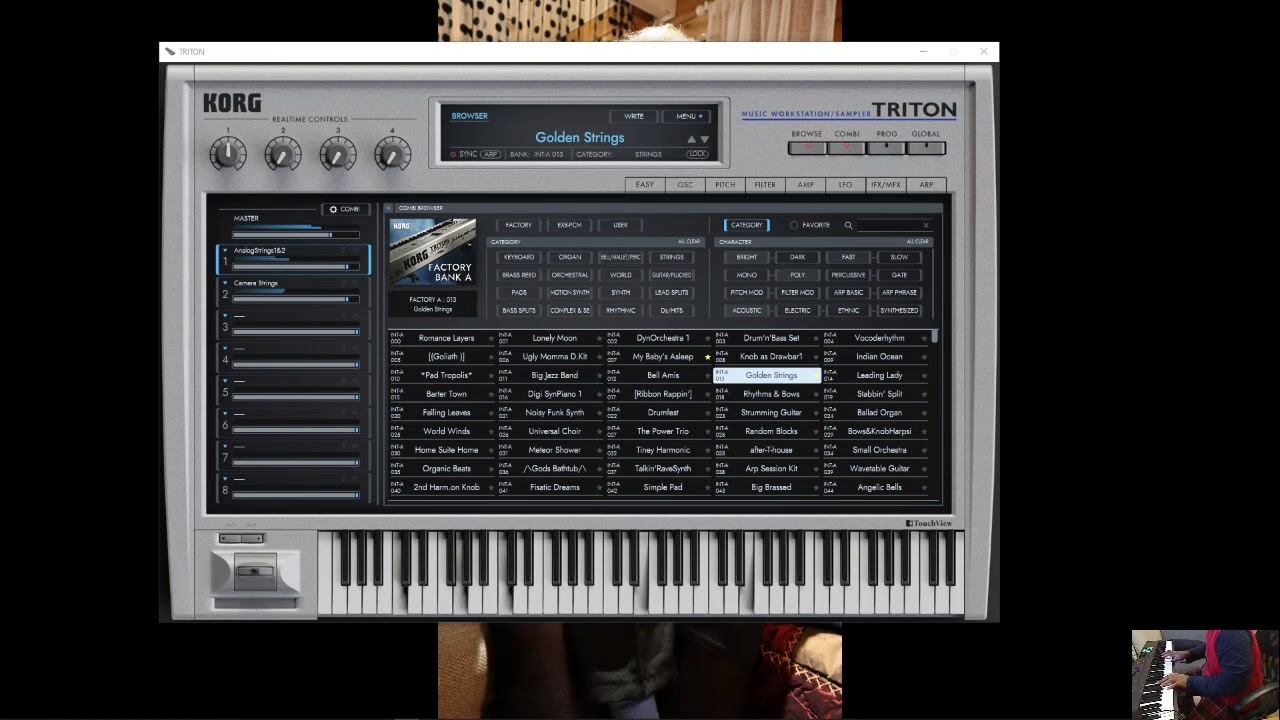
Task: Switch to the IFX/MFX tab
Action: pyautogui.click(x=886, y=185)
